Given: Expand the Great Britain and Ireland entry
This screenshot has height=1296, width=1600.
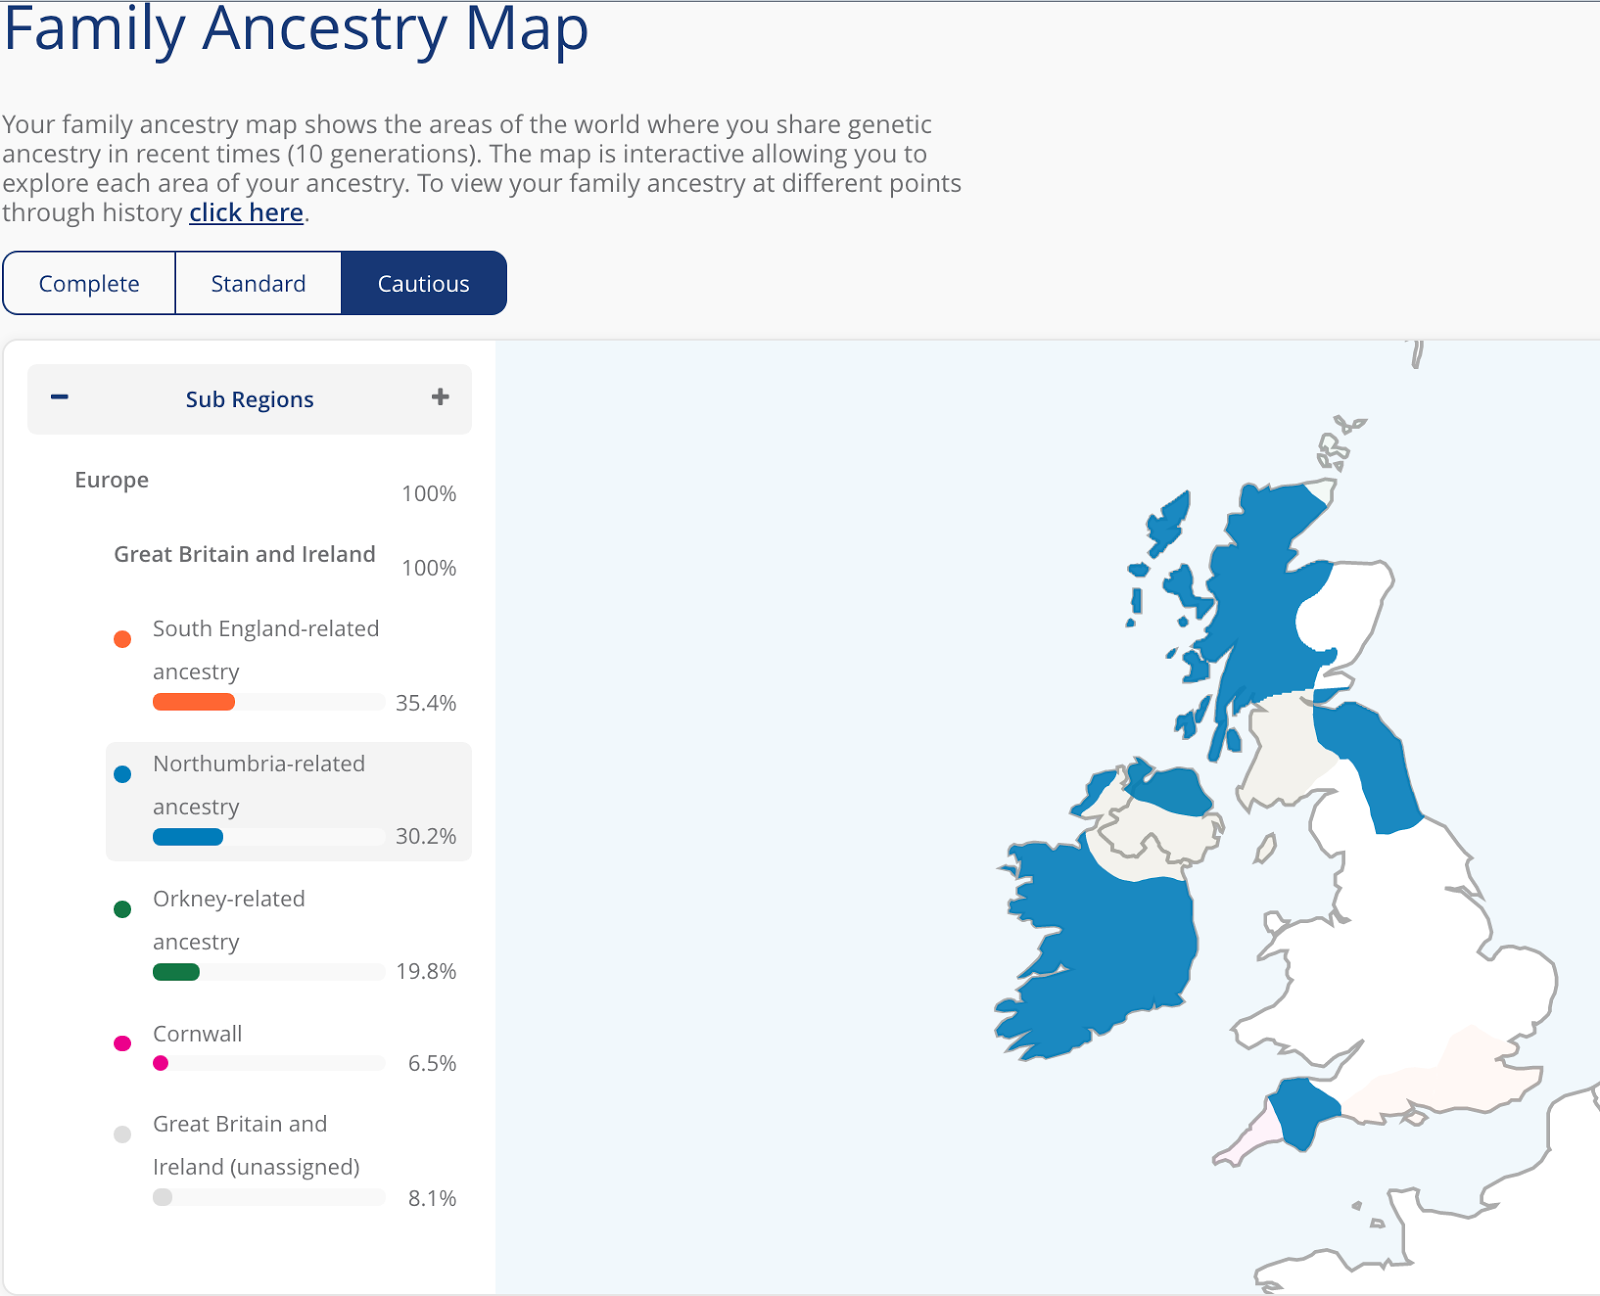Looking at the screenshot, I should 244,554.
